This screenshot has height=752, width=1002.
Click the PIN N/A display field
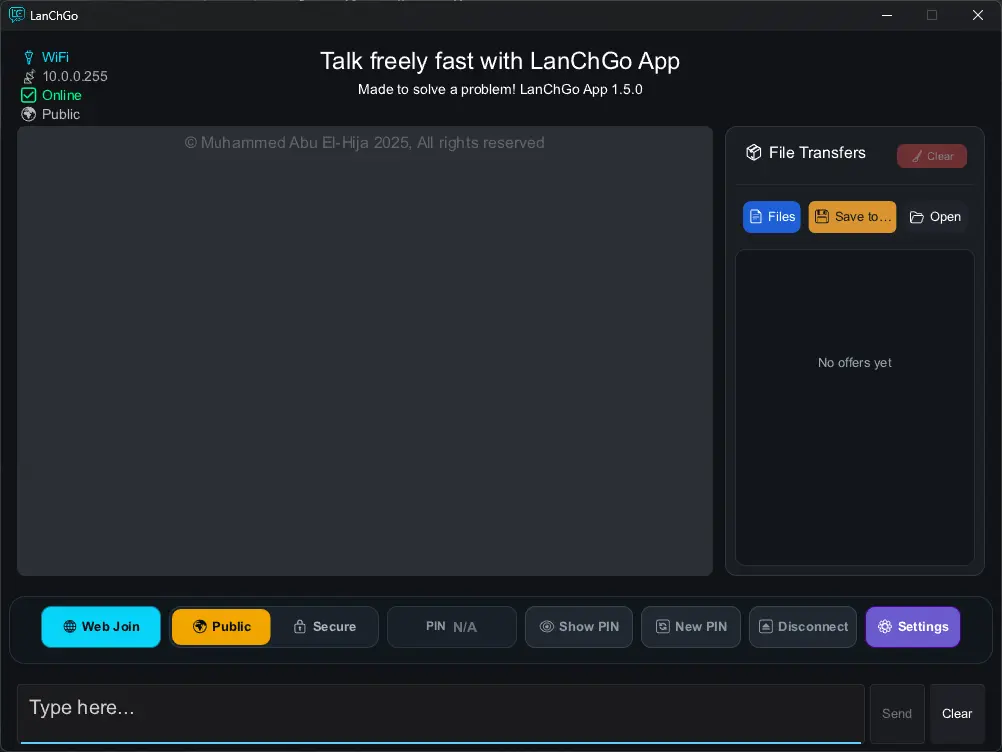[452, 627]
